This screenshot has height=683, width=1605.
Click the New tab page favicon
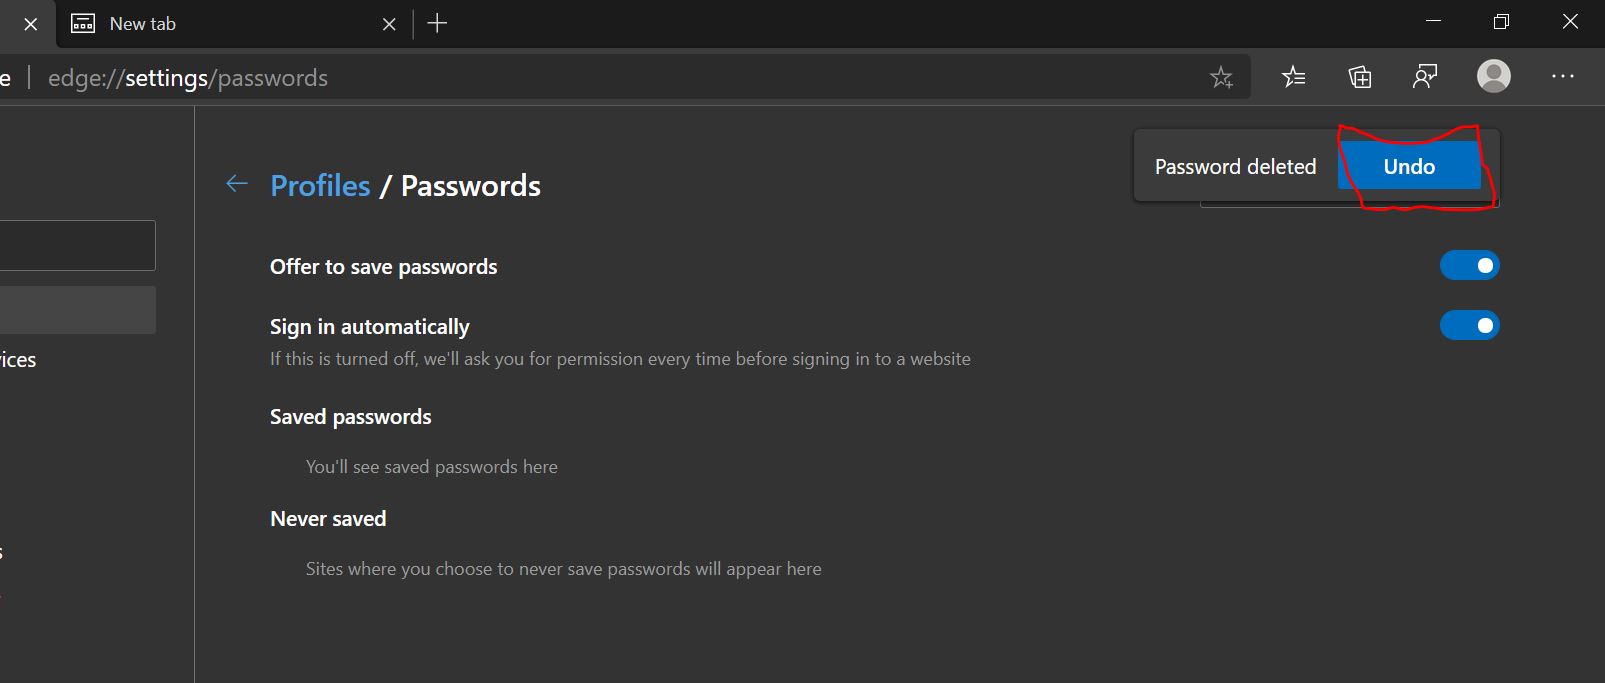[84, 23]
